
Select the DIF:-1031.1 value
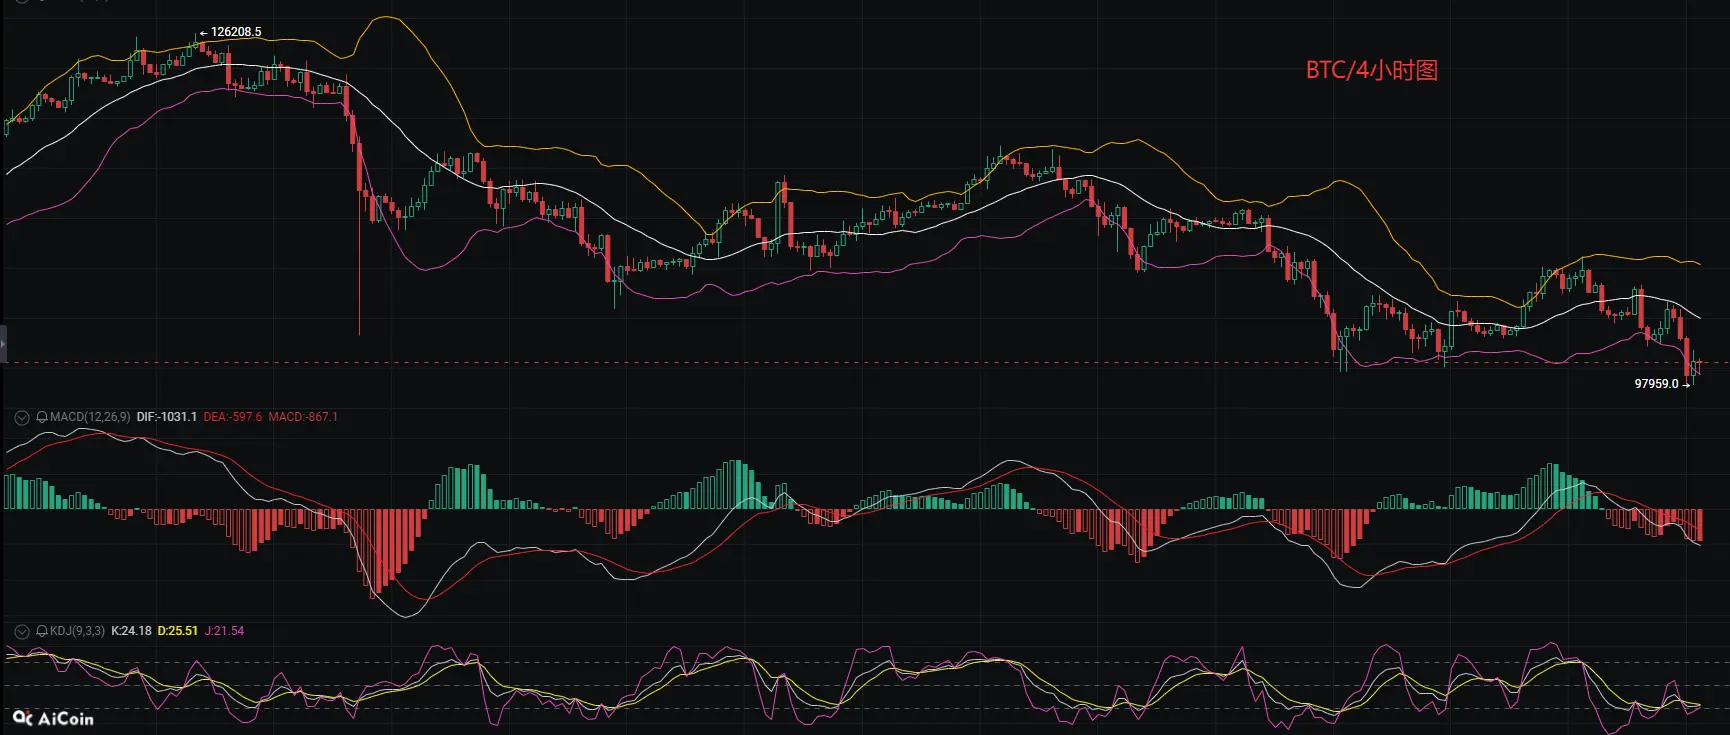point(167,417)
